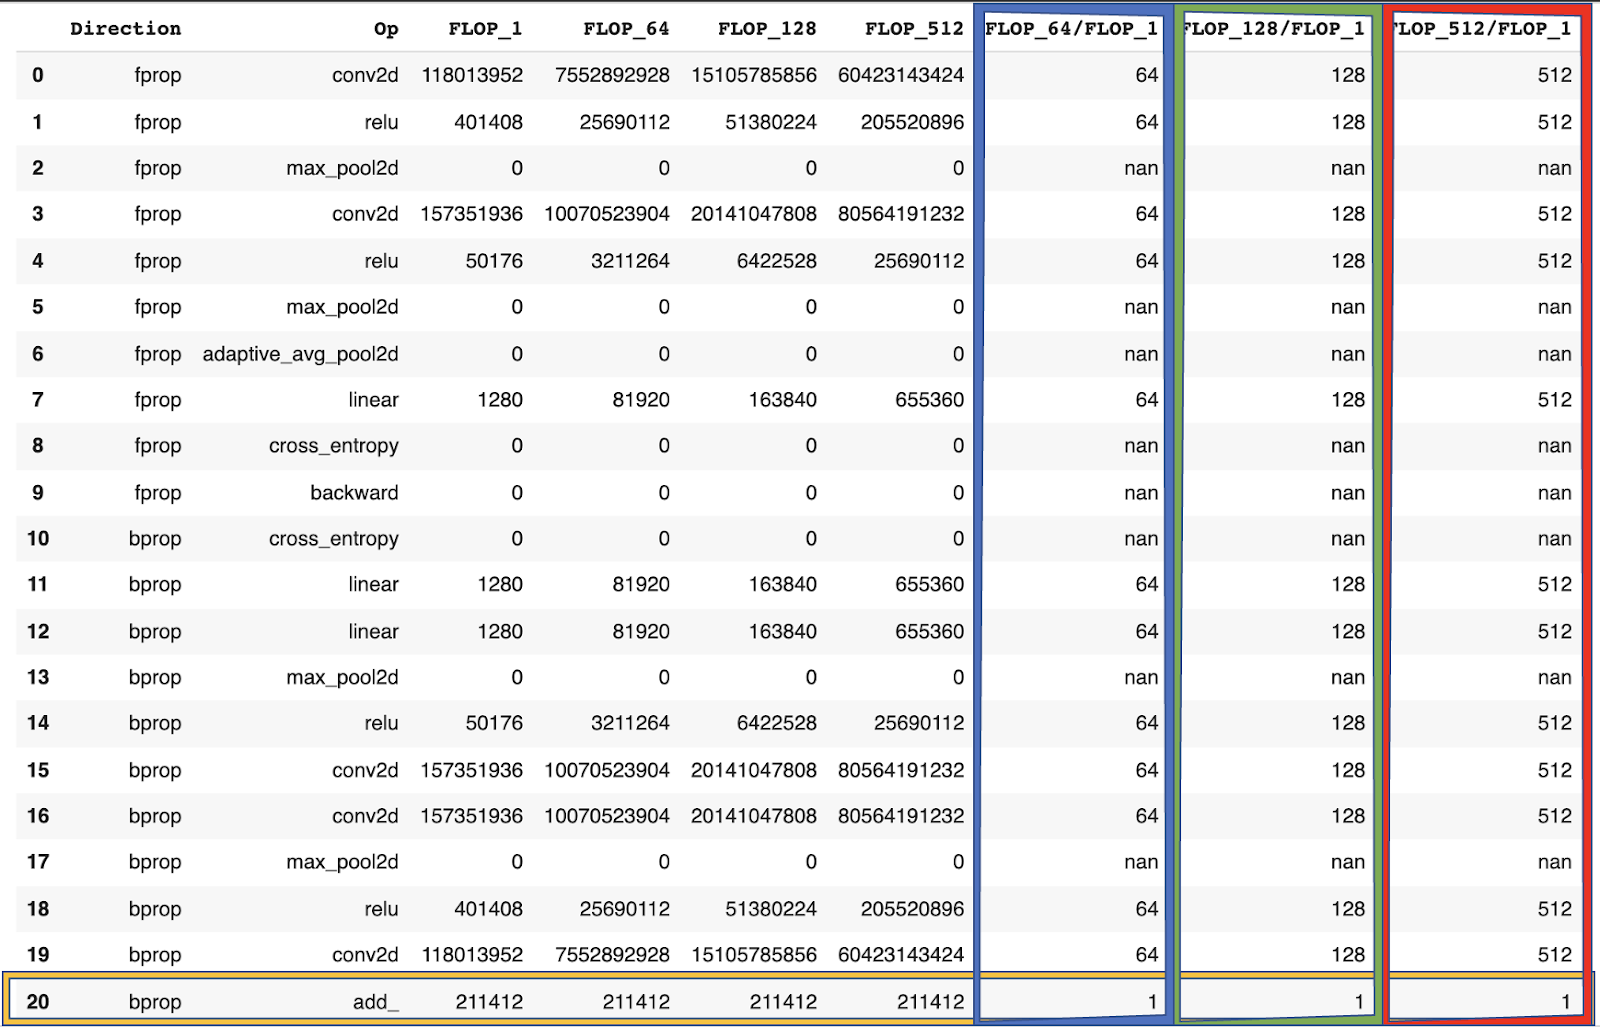Click the Op column header
This screenshot has width=1600, height=1027.
coord(386,29)
